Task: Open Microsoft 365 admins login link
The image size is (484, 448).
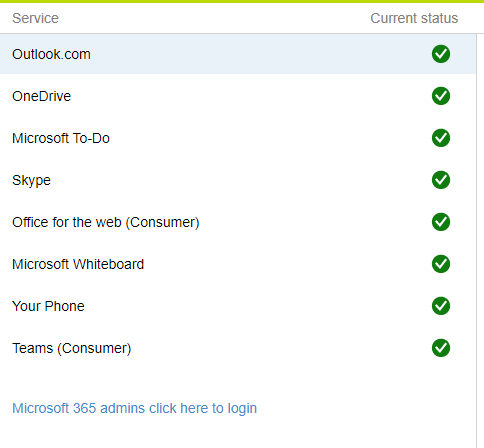Action: coord(134,408)
